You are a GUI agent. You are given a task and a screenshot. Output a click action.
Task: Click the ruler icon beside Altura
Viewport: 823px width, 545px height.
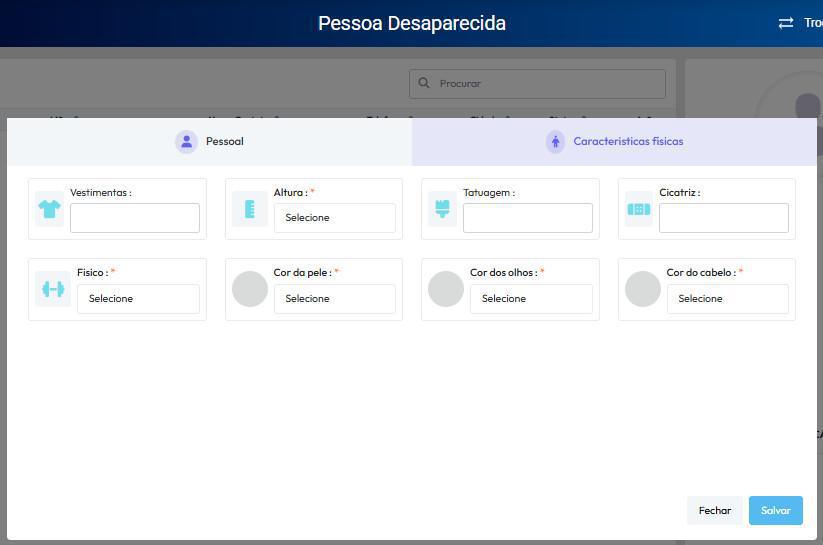click(x=250, y=209)
